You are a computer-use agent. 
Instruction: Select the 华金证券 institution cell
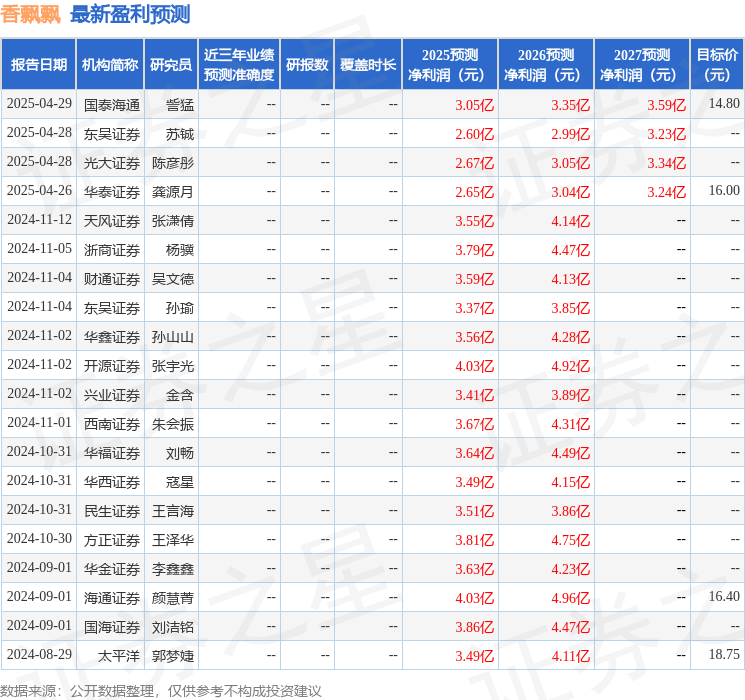(112, 569)
